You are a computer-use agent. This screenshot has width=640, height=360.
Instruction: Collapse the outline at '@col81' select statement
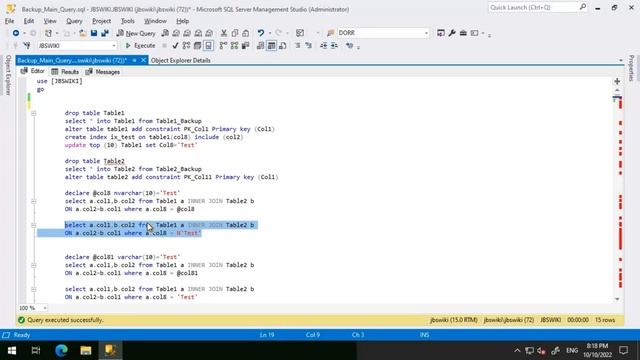point(34,265)
